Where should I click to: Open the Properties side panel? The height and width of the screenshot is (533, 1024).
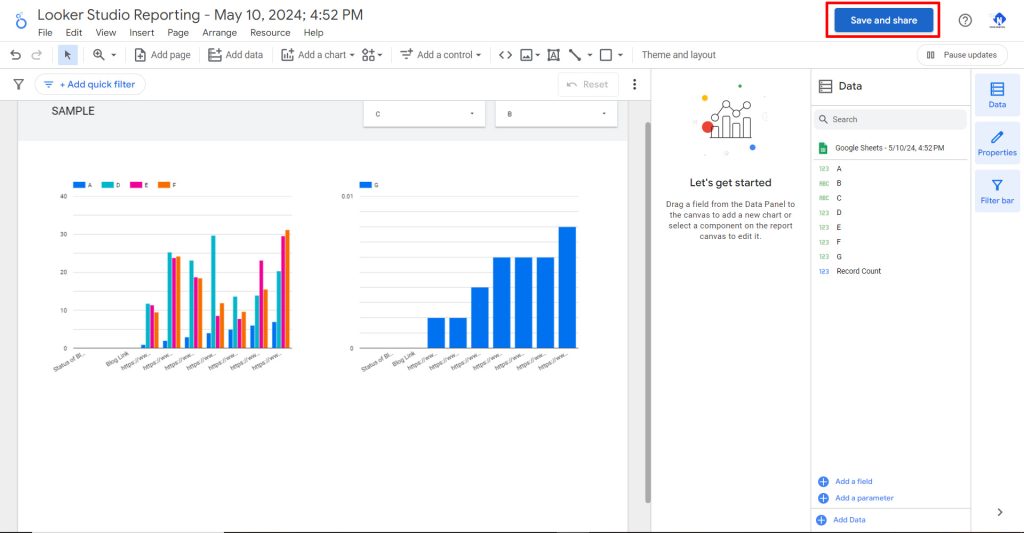(997, 142)
